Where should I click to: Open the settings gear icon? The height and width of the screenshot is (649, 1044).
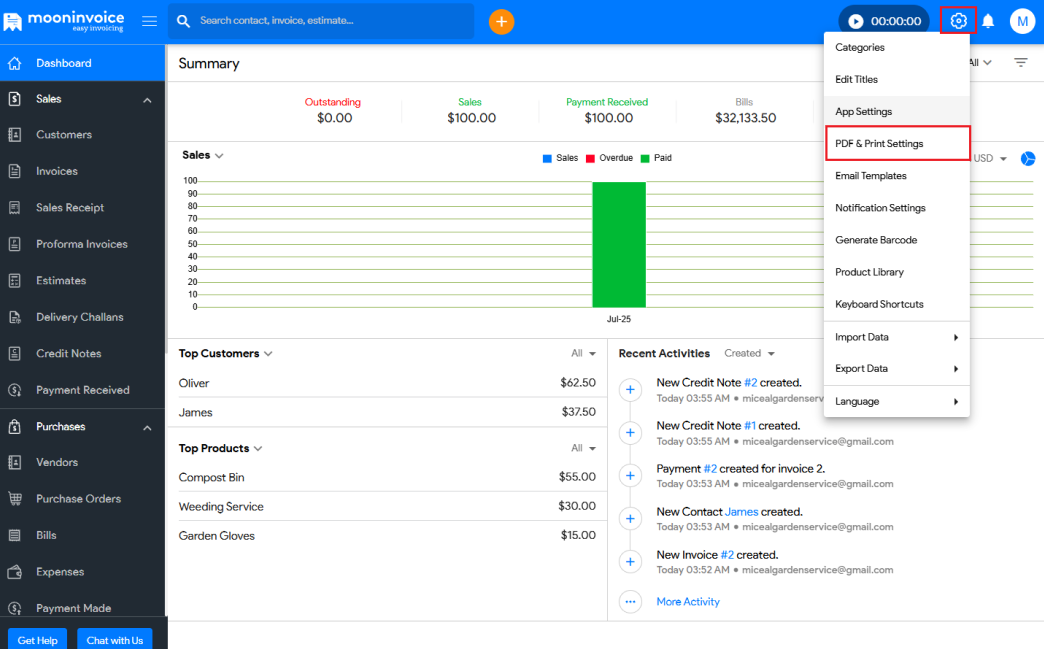[x=958, y=21]
